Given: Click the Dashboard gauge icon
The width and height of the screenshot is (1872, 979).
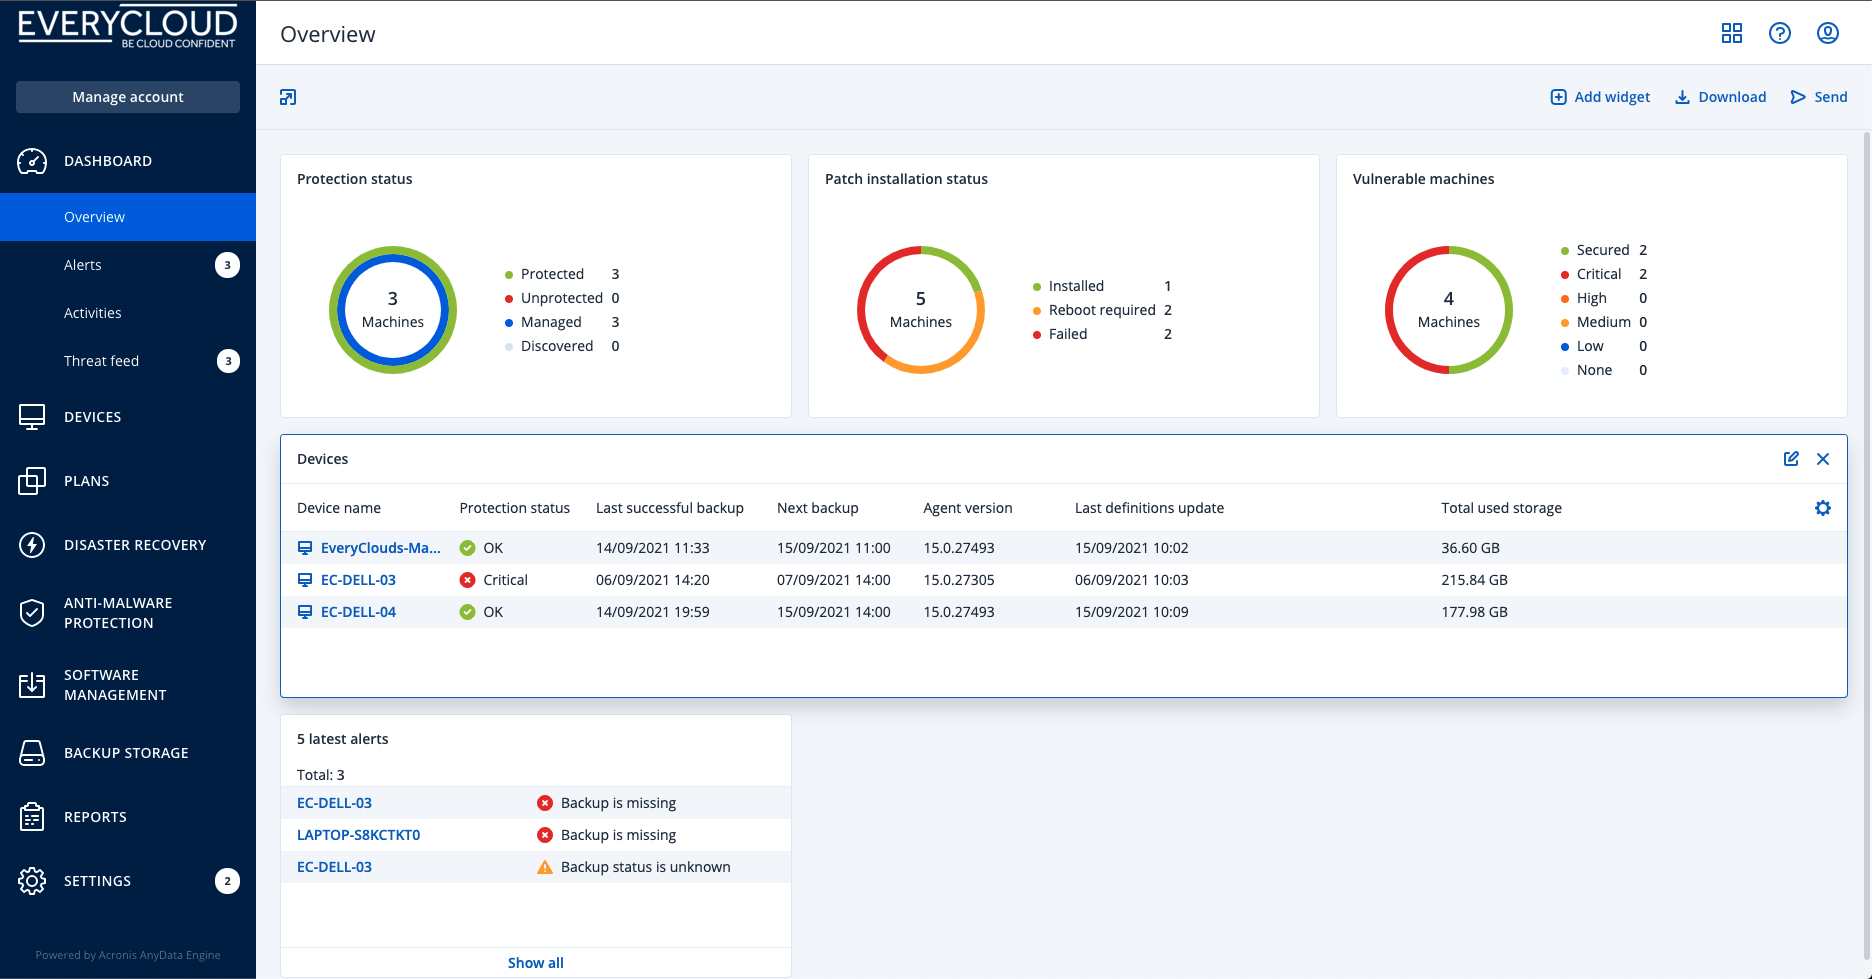Looking at the screenshot, I should 32,161.
